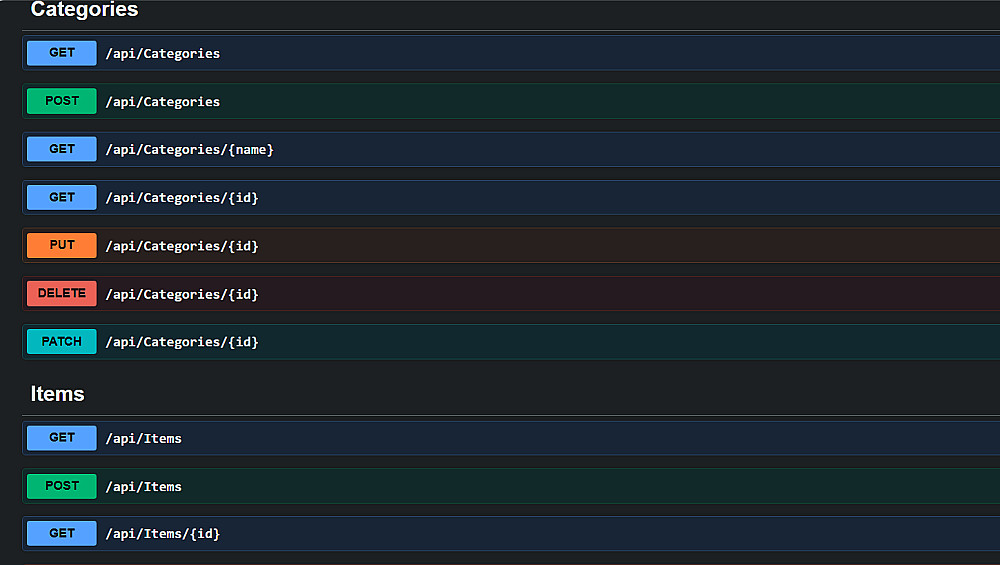The width and height of the screenshot is (1000, 565).
Task: Open the /api/Categories/{id} path in PUT row
Action: tap(182, 246)
